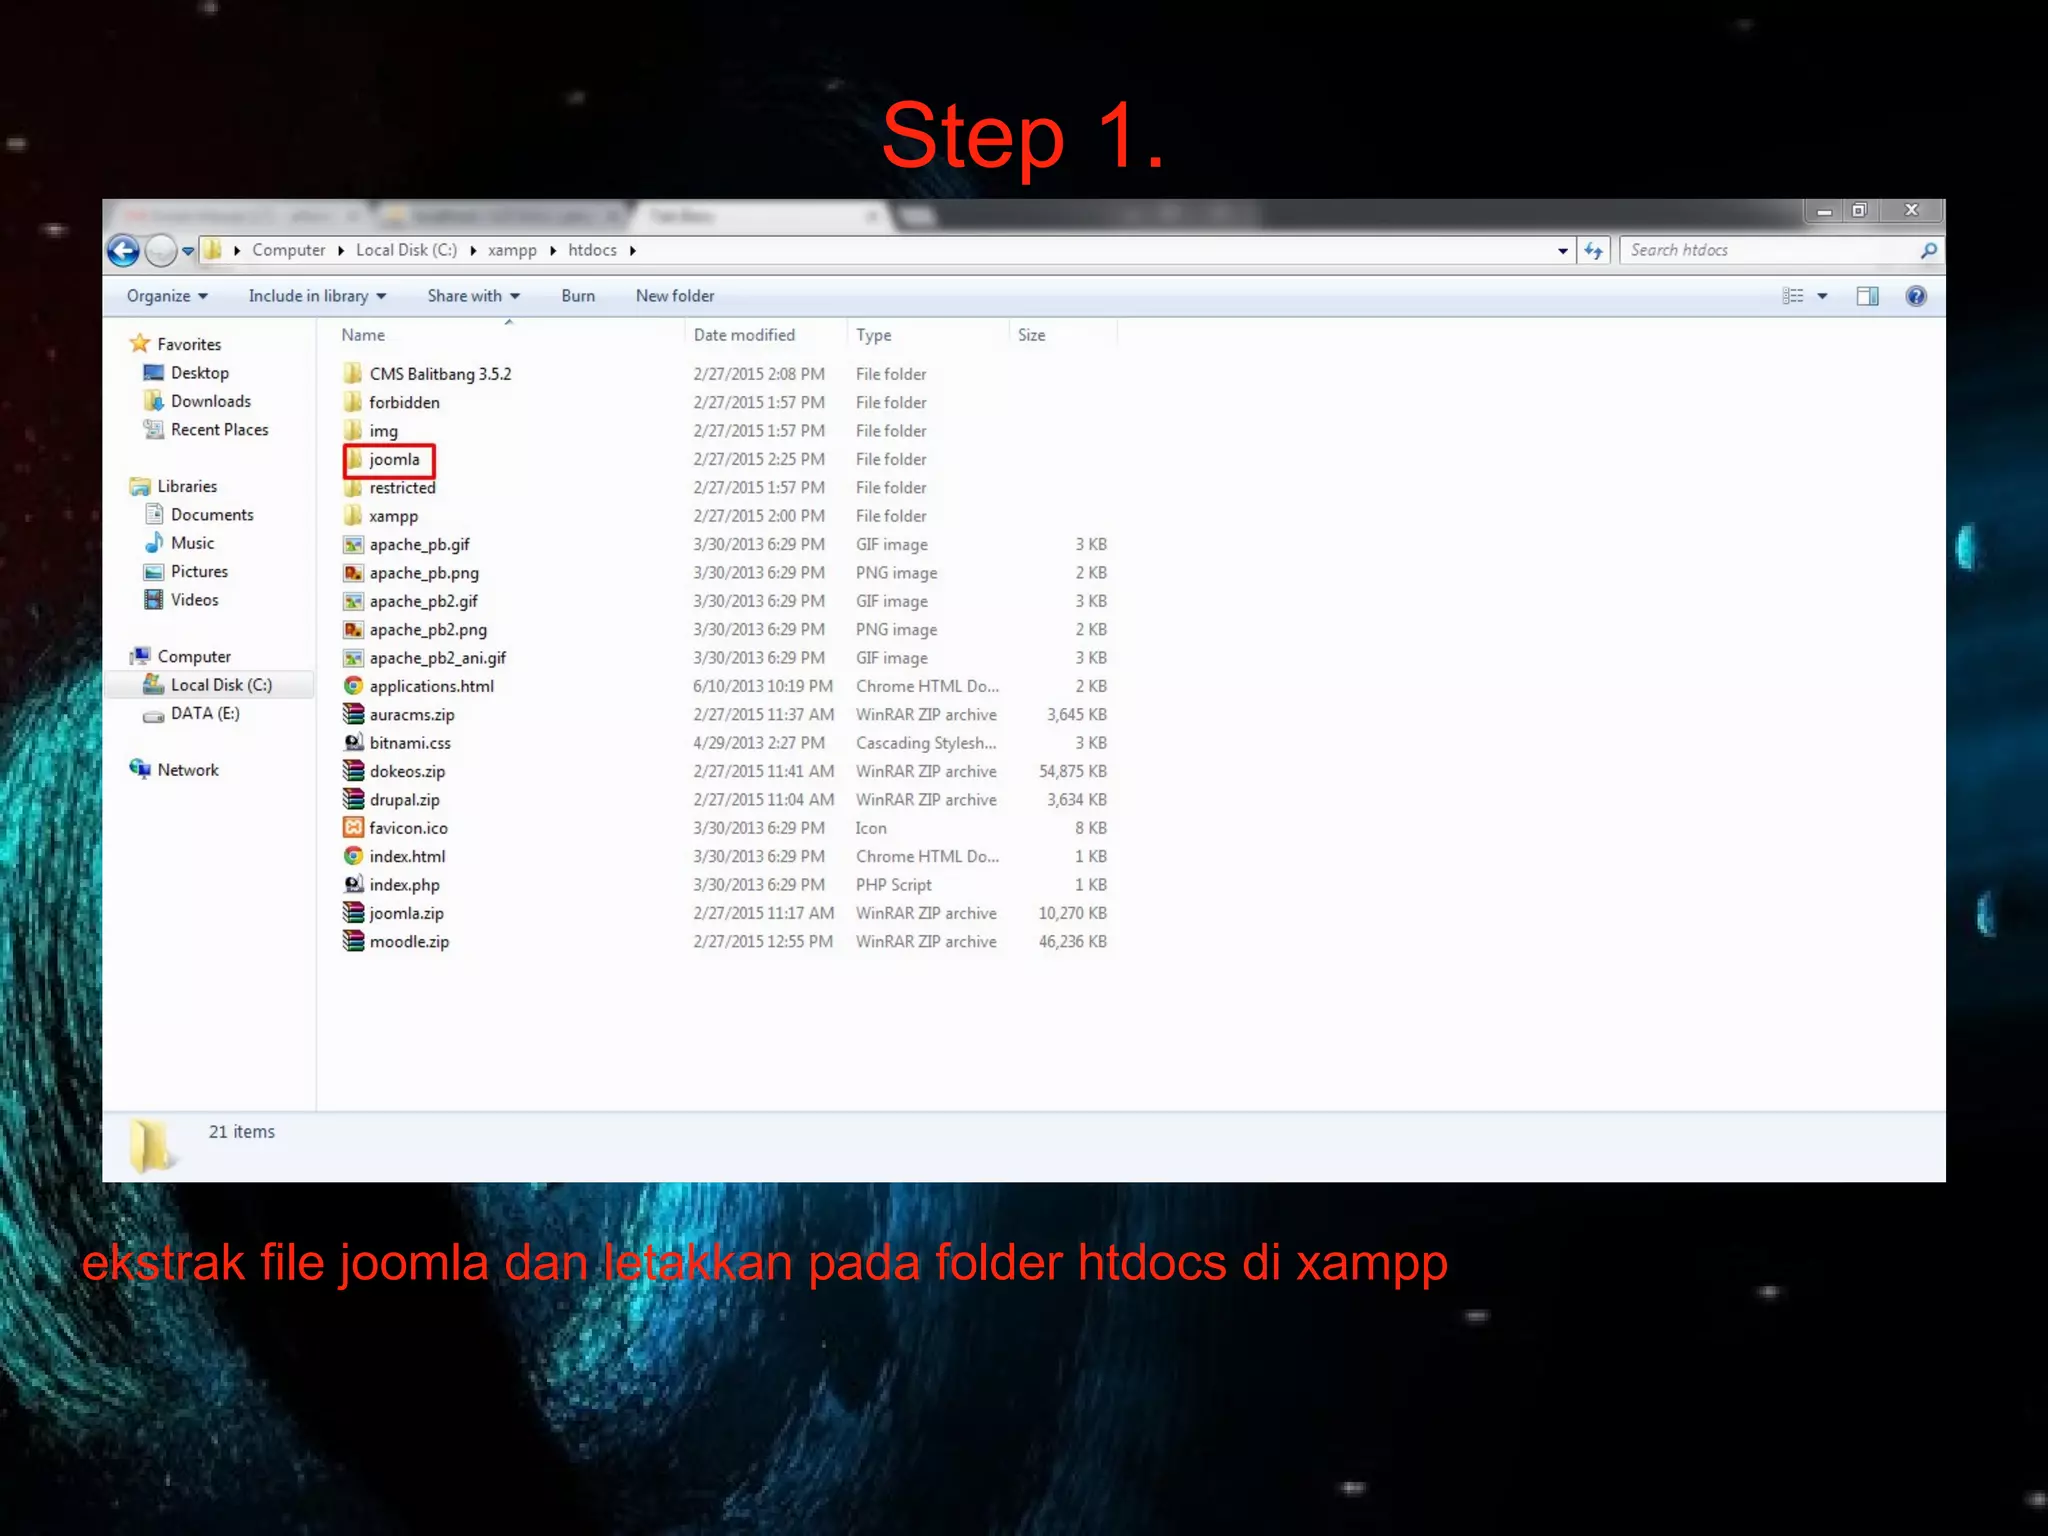Click the htdocs breadcrumb segment
This screenshot has height=1536, width=2048.
point(592,250)
